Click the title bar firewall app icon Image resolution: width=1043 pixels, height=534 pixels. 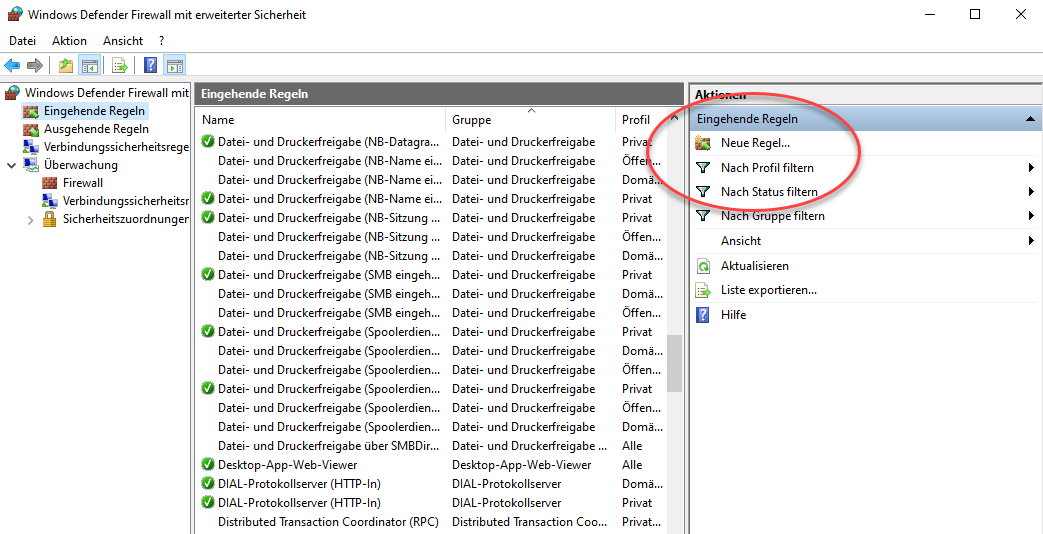(15, 14)
